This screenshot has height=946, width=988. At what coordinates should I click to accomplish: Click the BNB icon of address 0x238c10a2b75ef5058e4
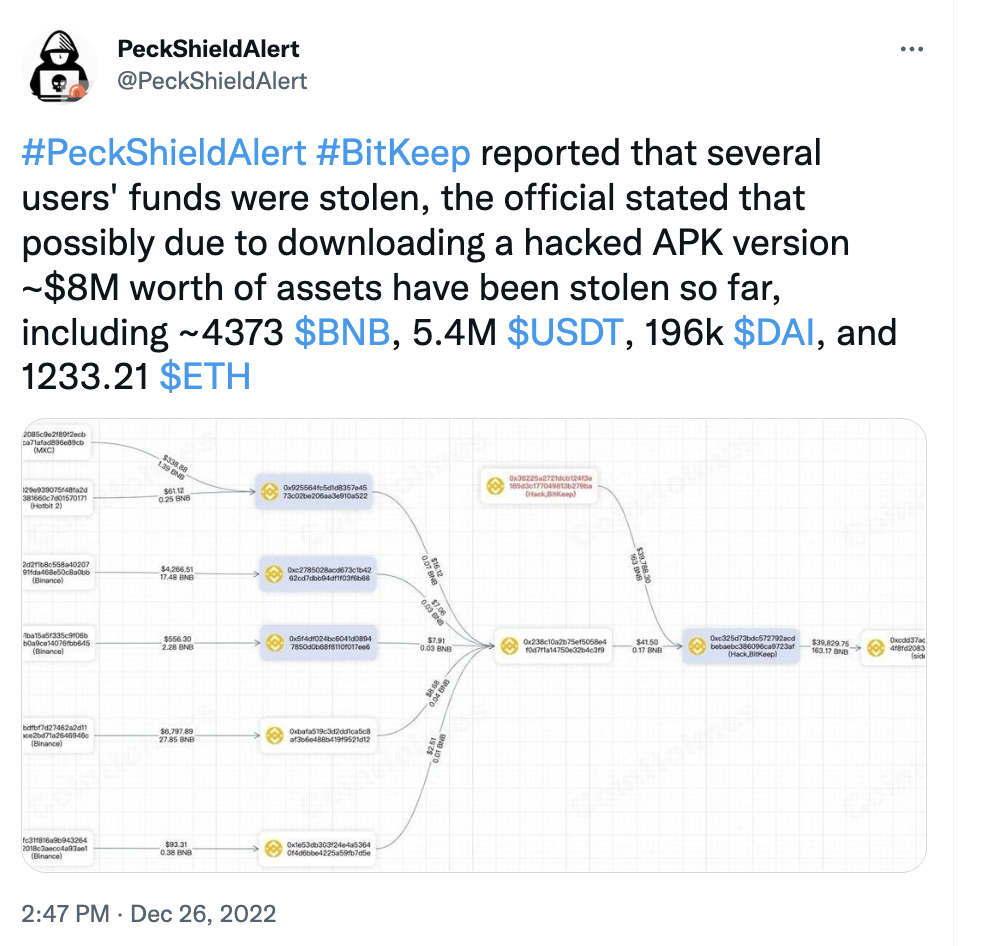509,645
